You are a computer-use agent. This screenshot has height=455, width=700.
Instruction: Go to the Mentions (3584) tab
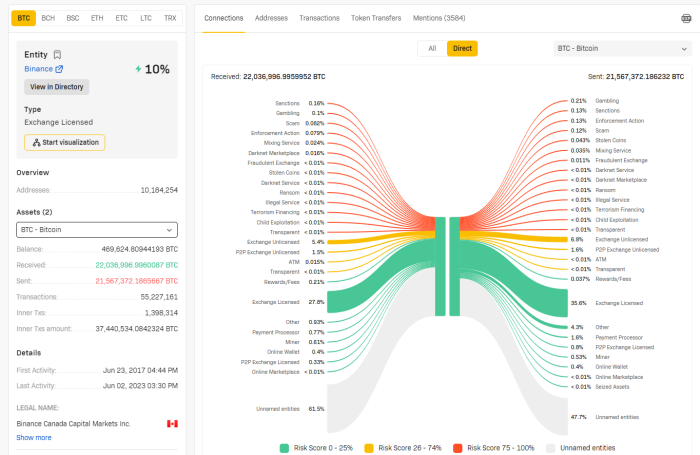click(x=440, y=18)
